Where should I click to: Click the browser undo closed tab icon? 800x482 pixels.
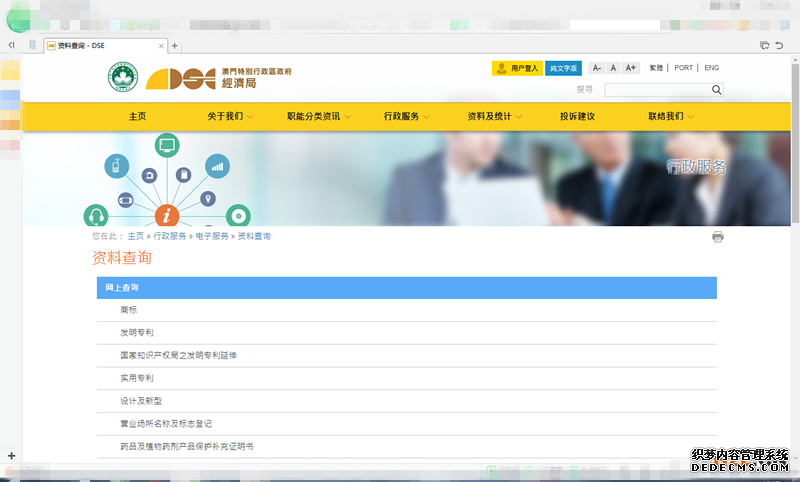[x=779, y=45]
